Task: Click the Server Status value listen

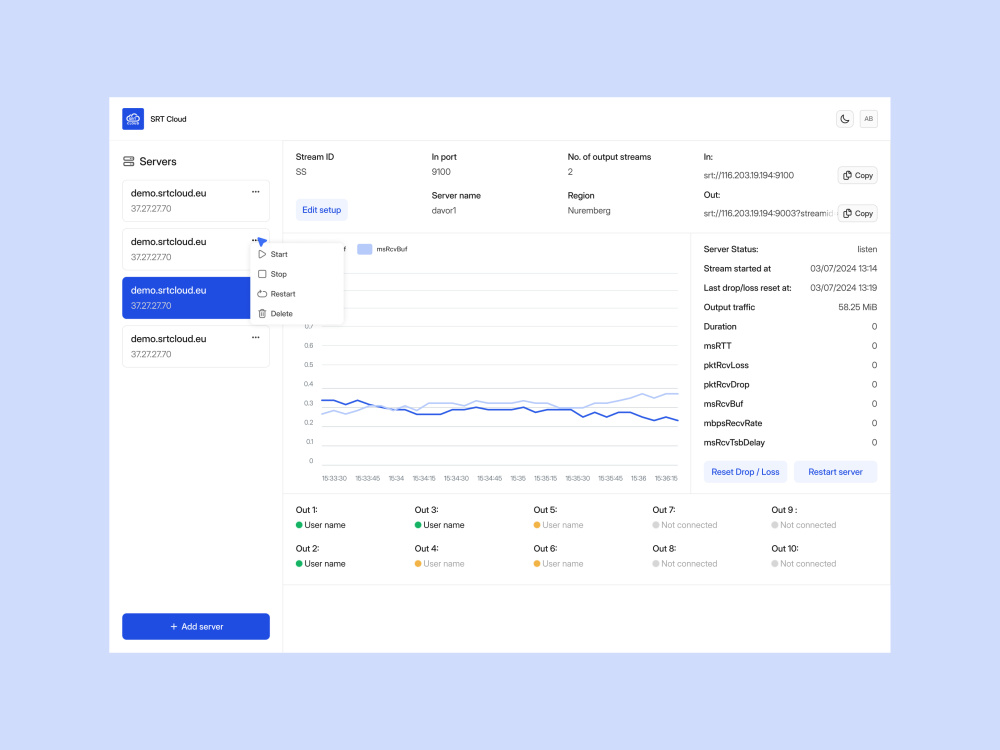Action: tap(867, 249)
